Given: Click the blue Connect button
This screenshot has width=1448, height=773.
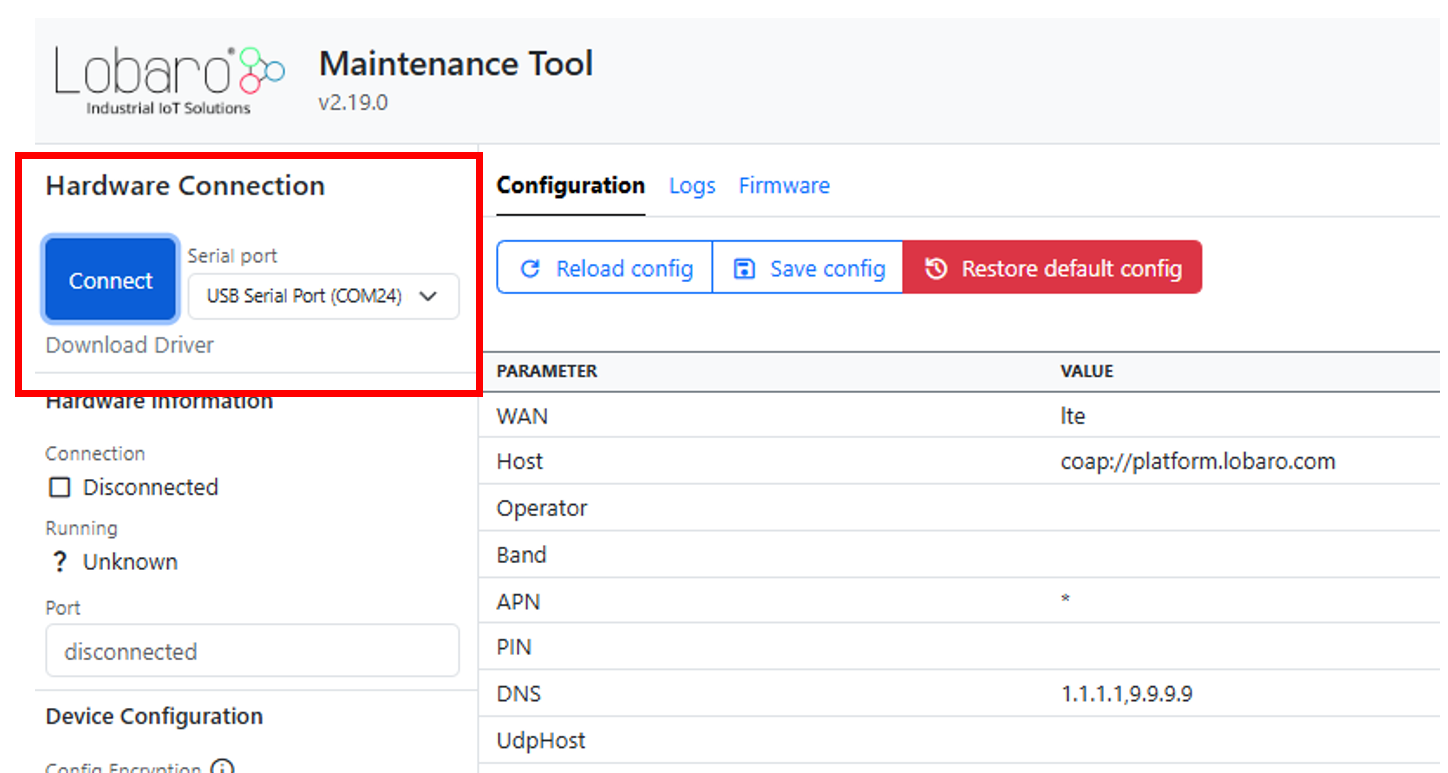Looking at the screenshot, I should point(110,280).
